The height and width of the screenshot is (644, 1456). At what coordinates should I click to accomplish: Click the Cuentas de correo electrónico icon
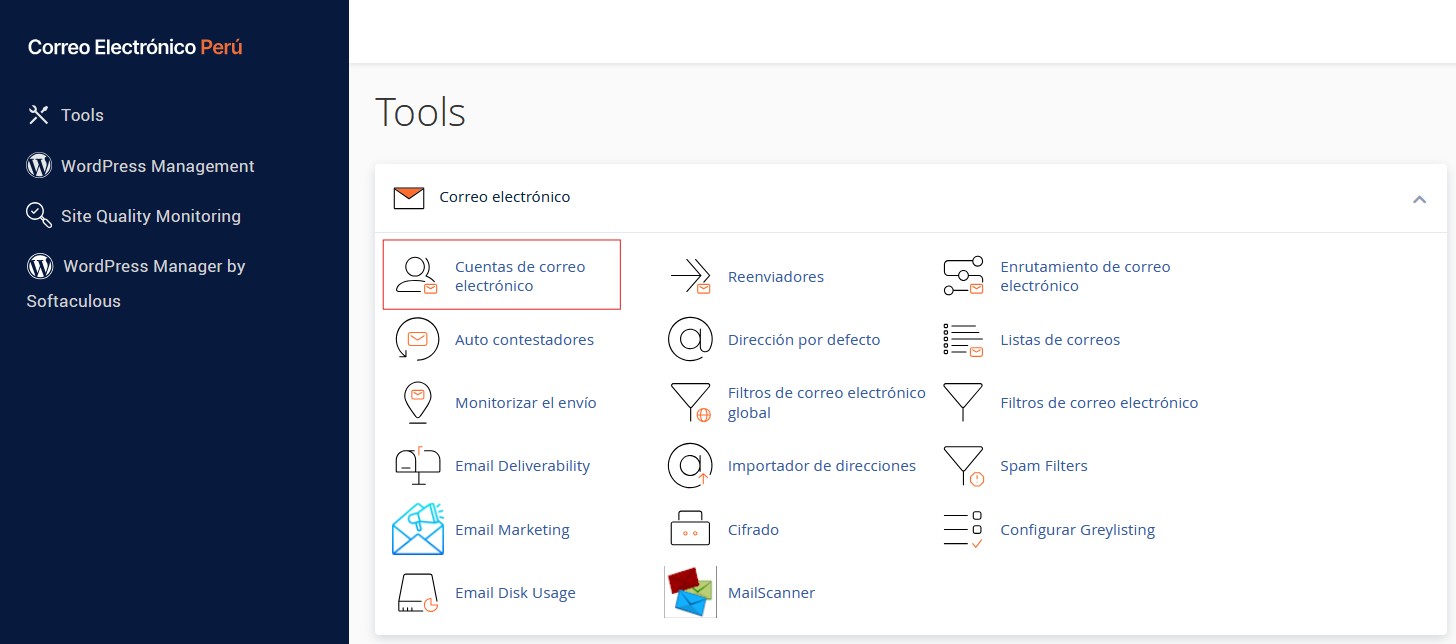pyautogui.click(x=417, y=276)
